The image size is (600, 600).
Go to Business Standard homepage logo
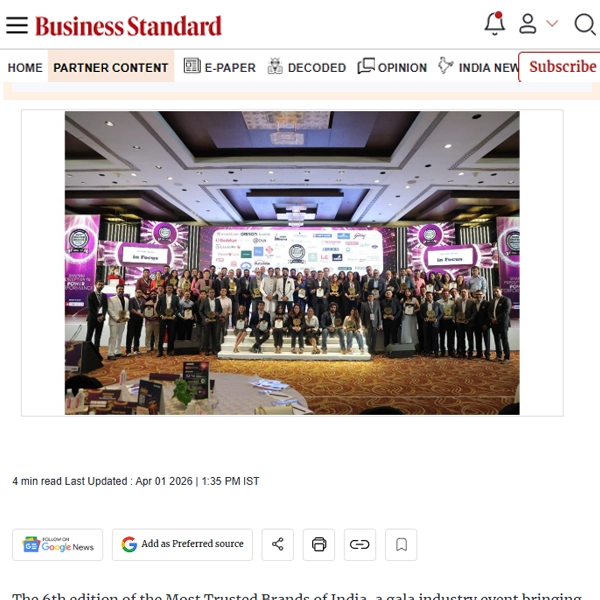tap(129, 26)
